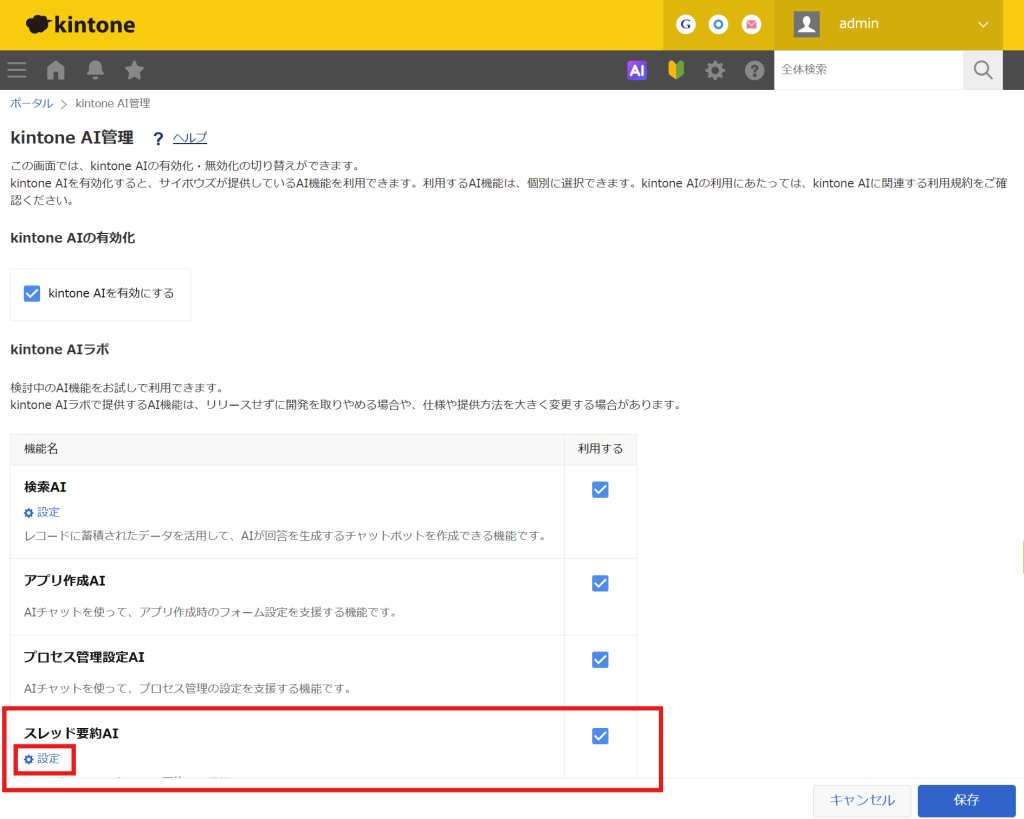This screenshot has height=819, width=1024.
Task: Click the プロセス管理設定AI feature name
Action: 84,657
